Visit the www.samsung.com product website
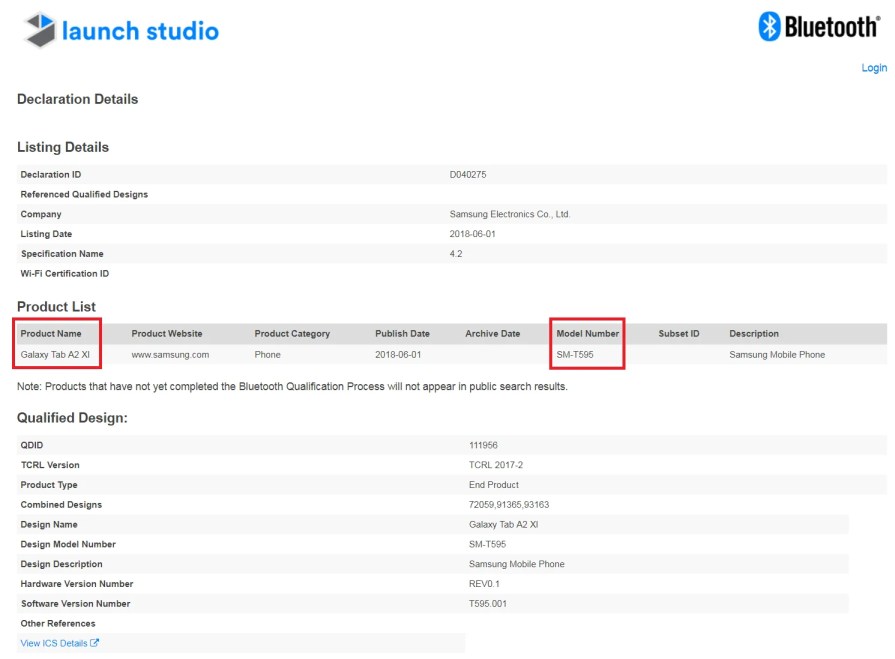The height and width of the screenshot is (659, 895). [x=170, y=354]
